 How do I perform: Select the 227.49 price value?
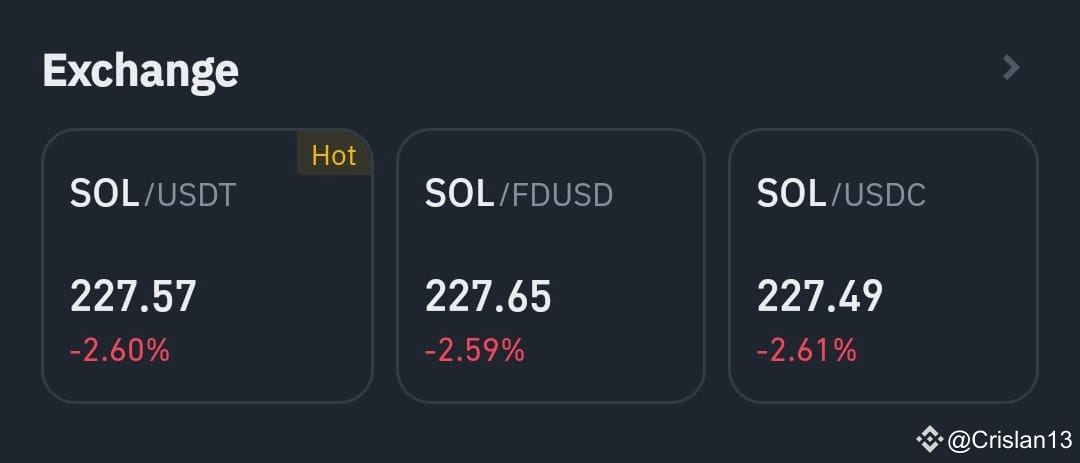(x=820, y=296)
